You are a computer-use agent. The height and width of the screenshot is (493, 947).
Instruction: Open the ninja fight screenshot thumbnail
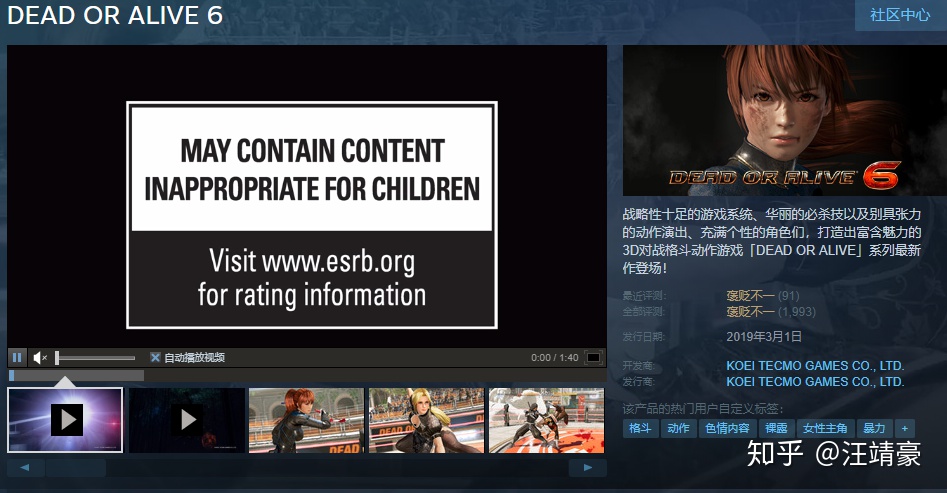click(x=547, y=420)
